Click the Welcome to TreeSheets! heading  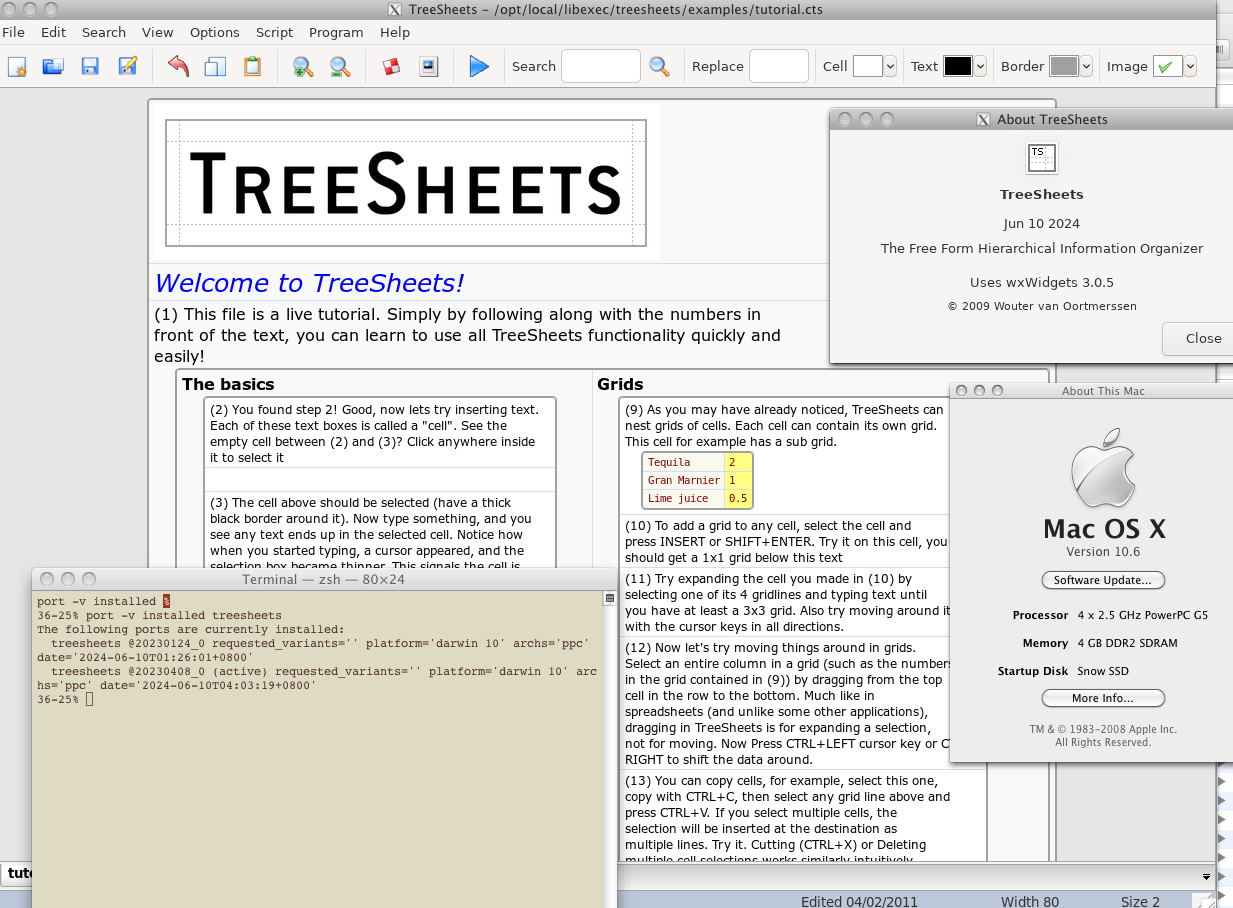point(309,283)
